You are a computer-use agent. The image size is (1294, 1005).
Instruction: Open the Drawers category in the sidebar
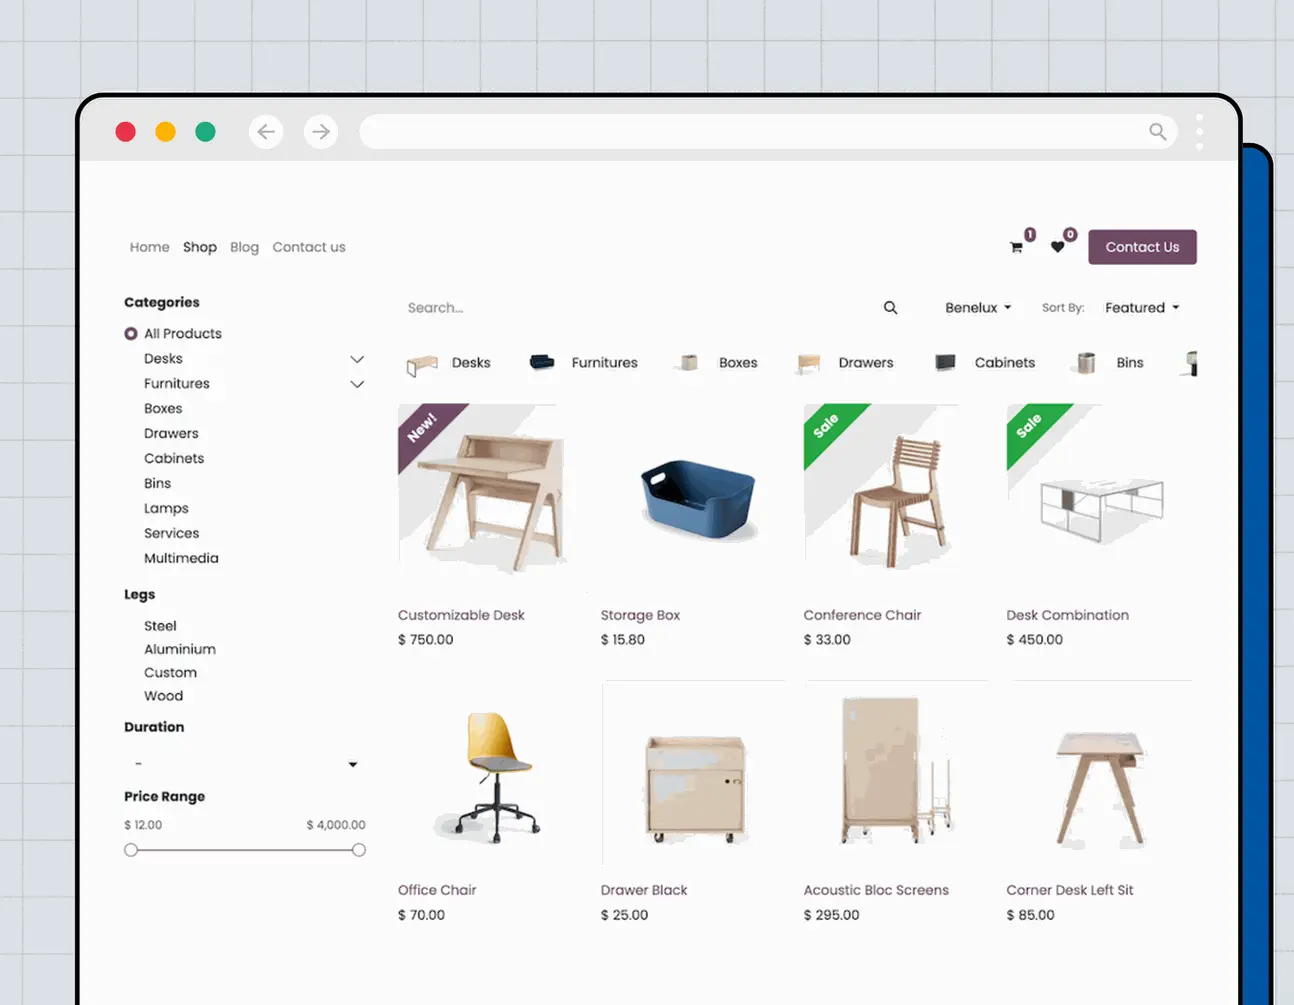(x=171, y=434)
